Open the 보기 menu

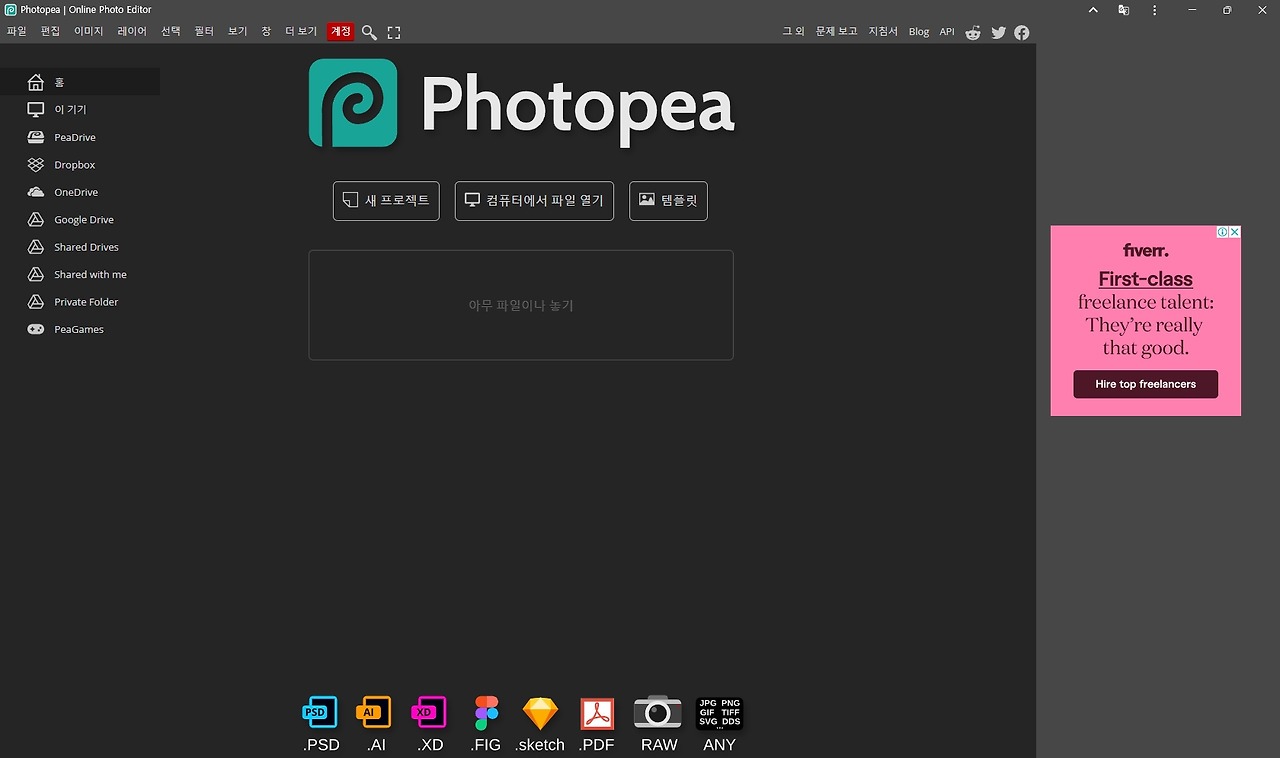click(x=237, y=32)
